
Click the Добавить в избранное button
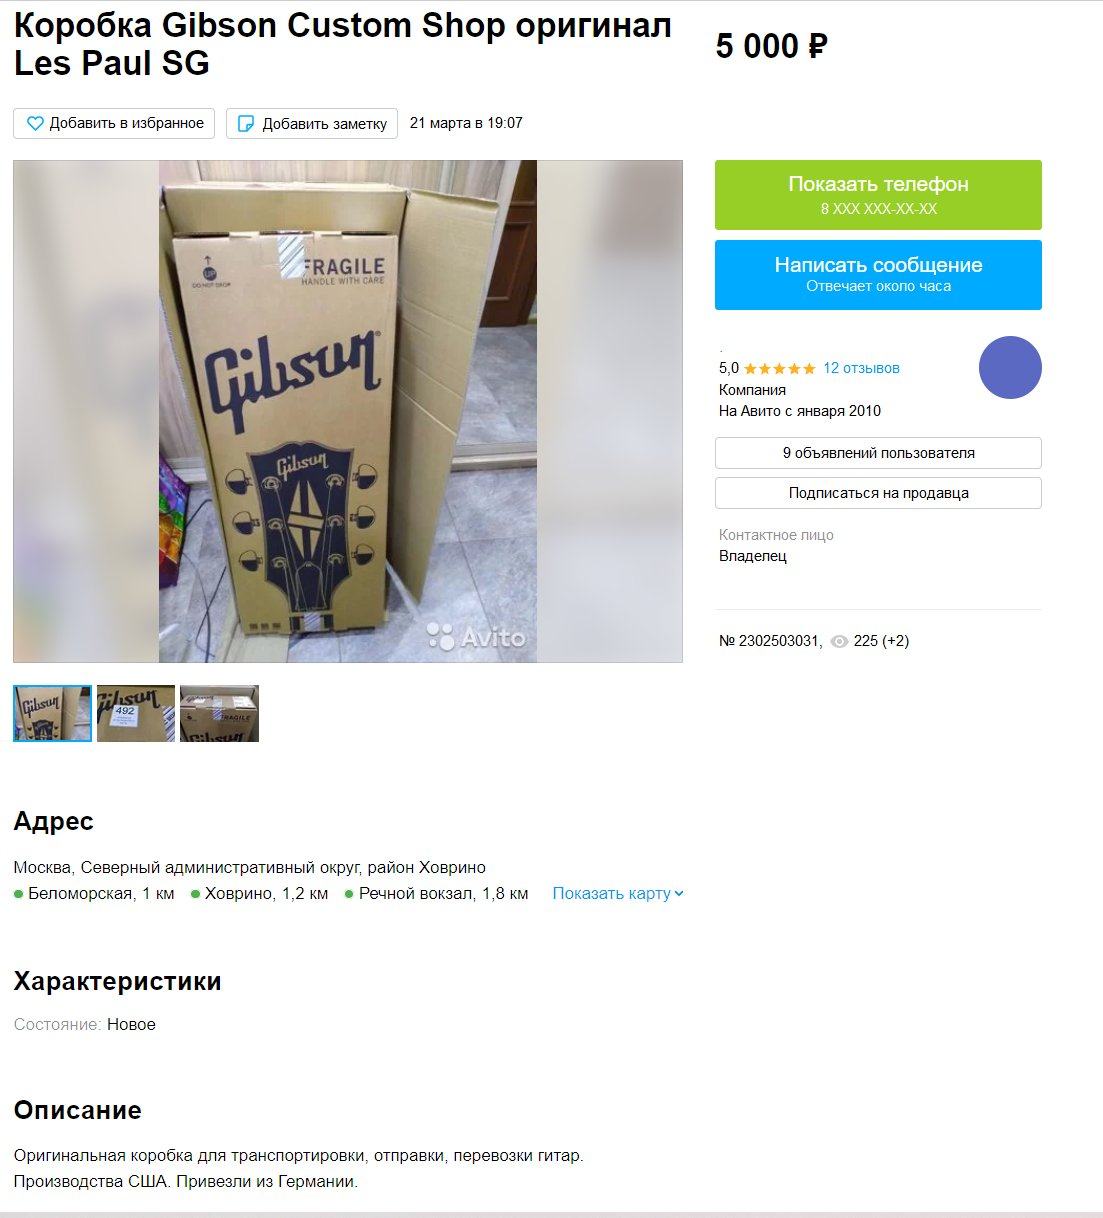[114, 124]
